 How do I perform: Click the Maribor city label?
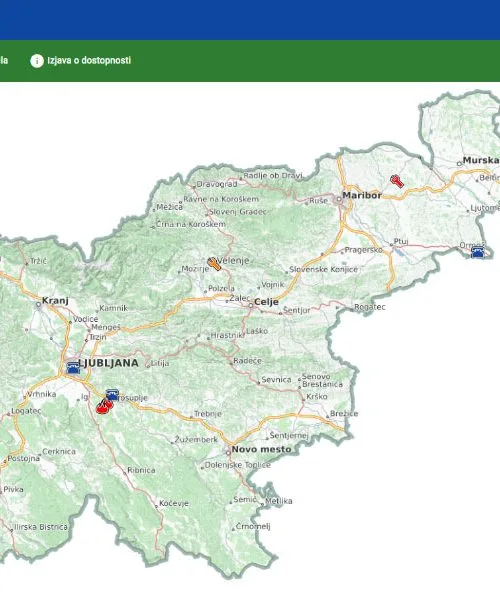[362, 195]
